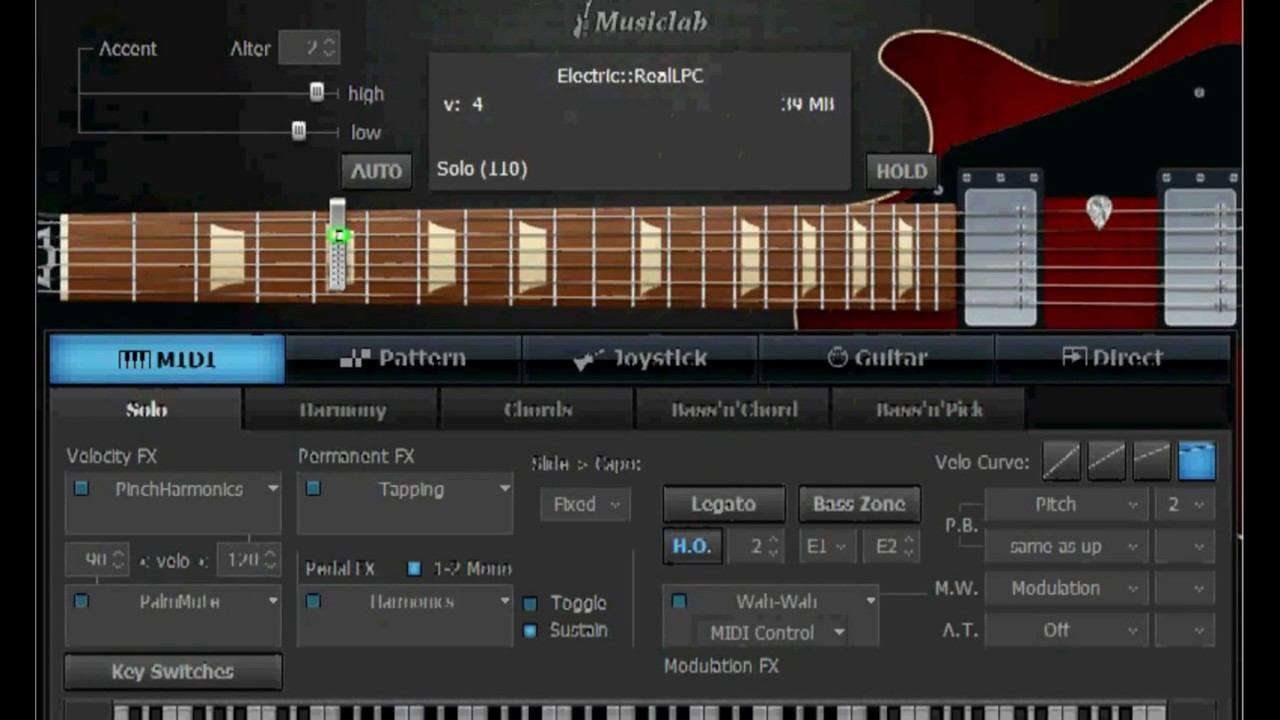
Task: Click the HOLD button
Action: [x=901, y=171]
